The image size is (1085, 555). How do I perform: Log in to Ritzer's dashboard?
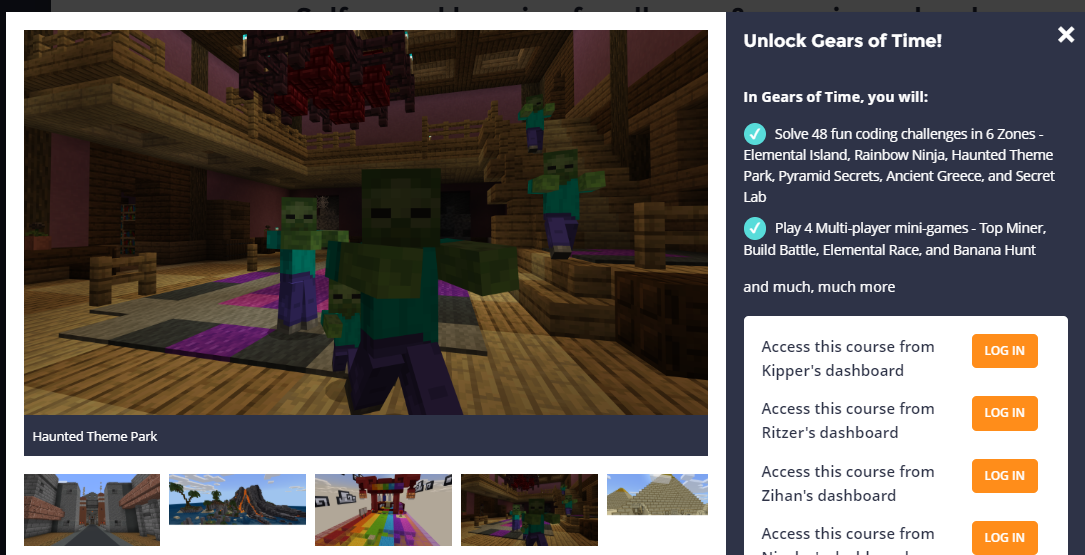coord(1004,413)
